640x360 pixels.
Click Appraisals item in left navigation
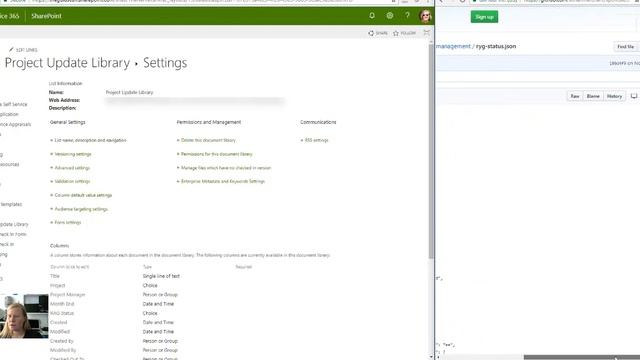coord(15,124)
